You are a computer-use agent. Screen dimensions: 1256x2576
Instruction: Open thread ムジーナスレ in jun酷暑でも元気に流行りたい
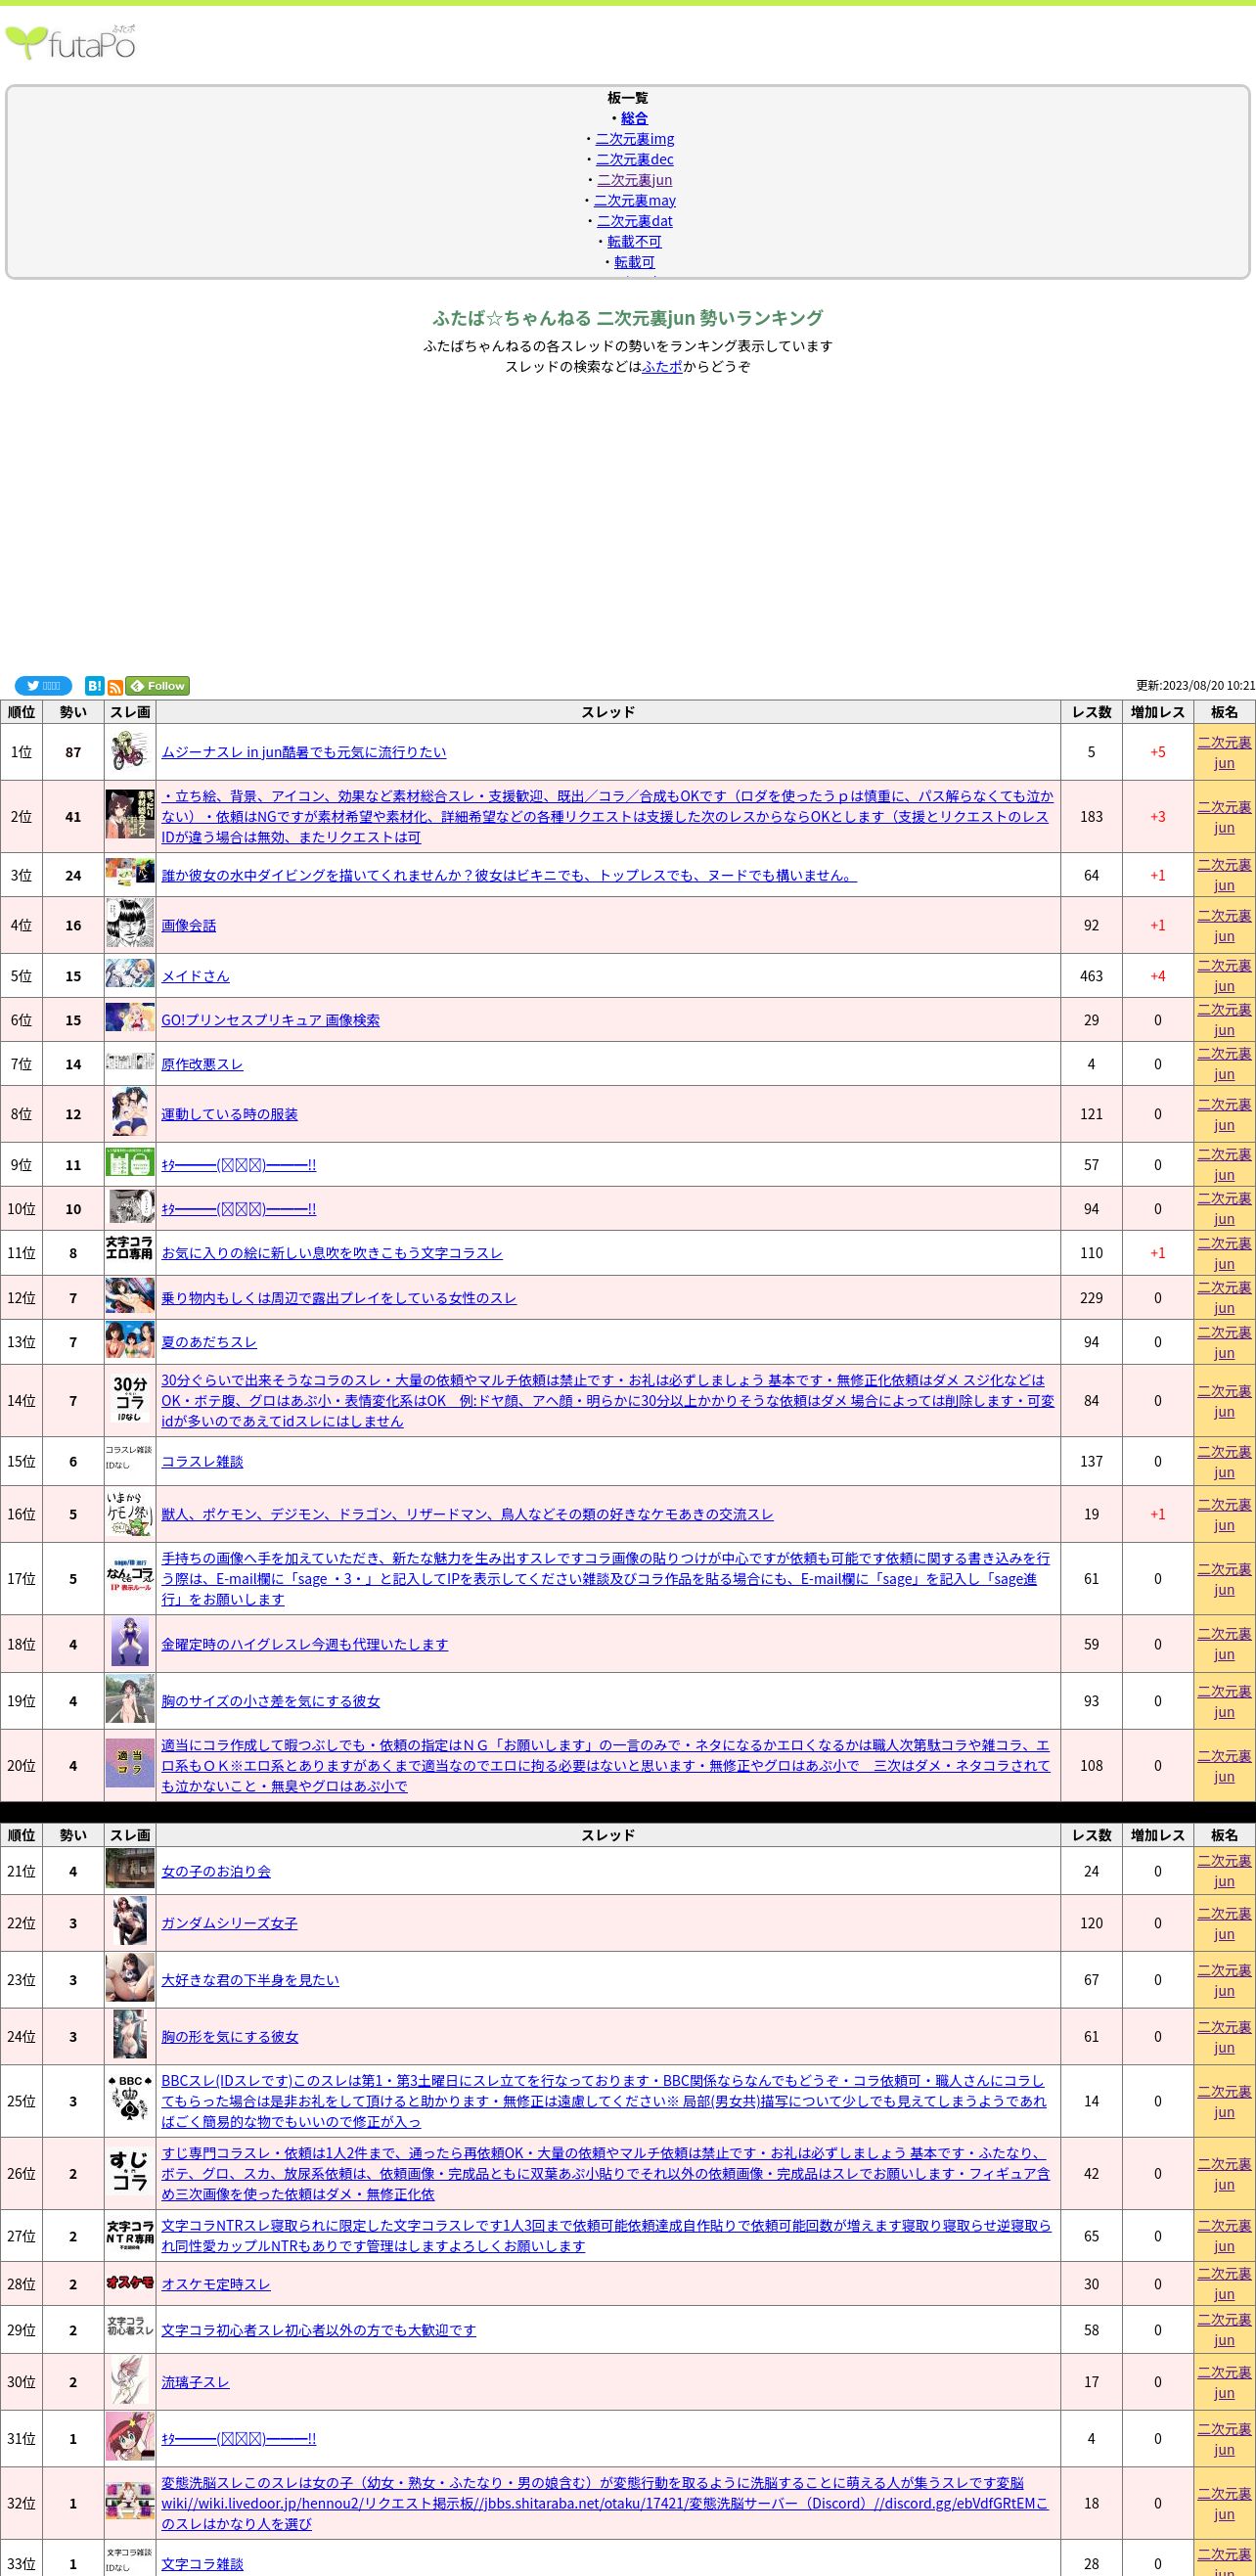[304, 752]
